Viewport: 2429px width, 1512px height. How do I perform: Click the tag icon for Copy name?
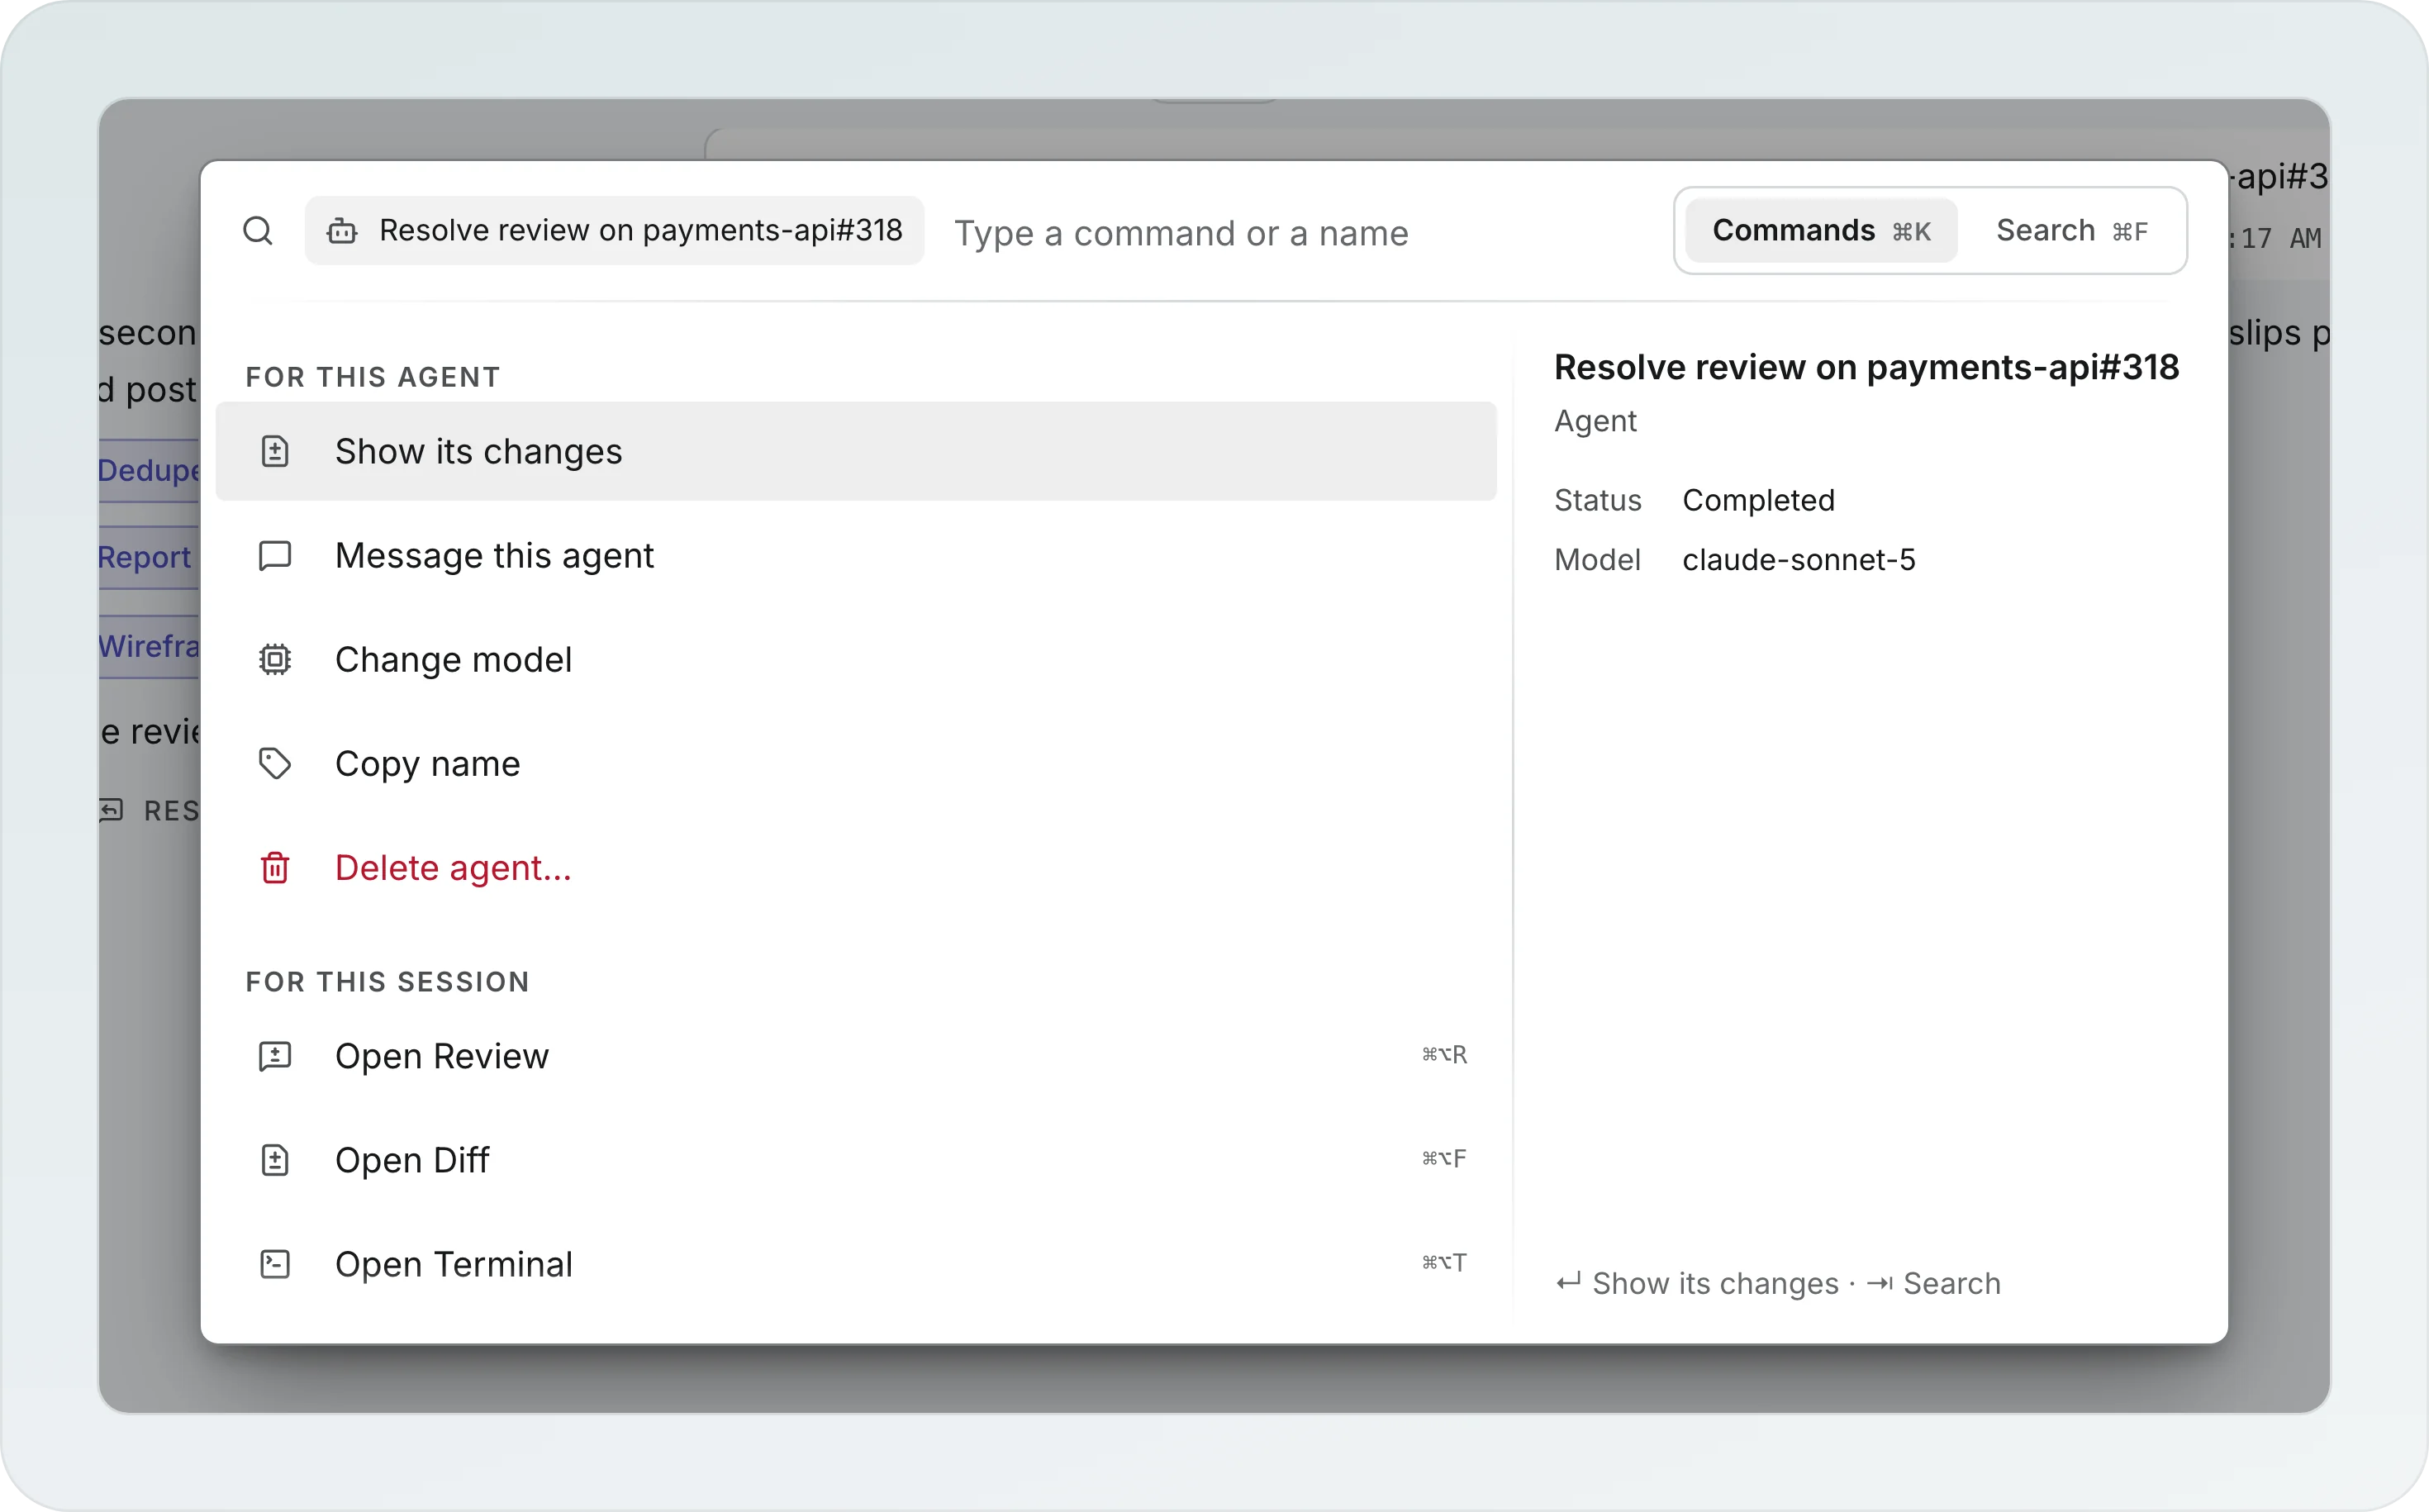275,763
